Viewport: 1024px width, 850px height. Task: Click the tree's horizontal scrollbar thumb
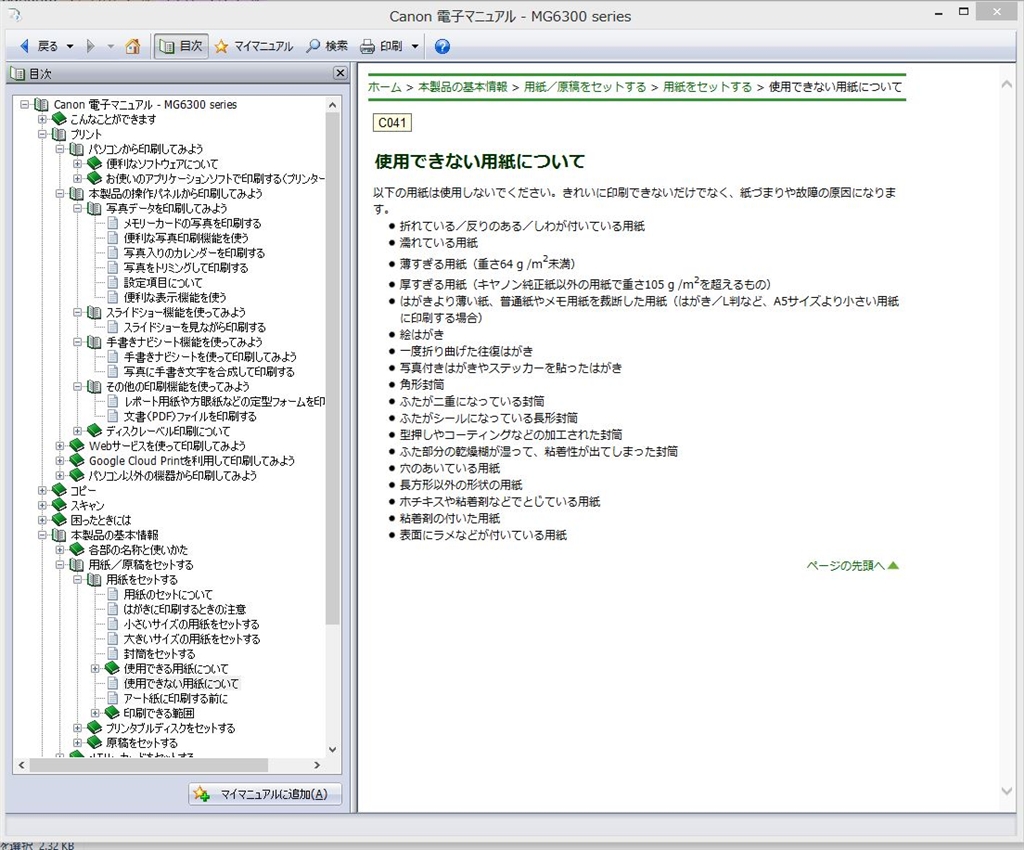[149, 764]
